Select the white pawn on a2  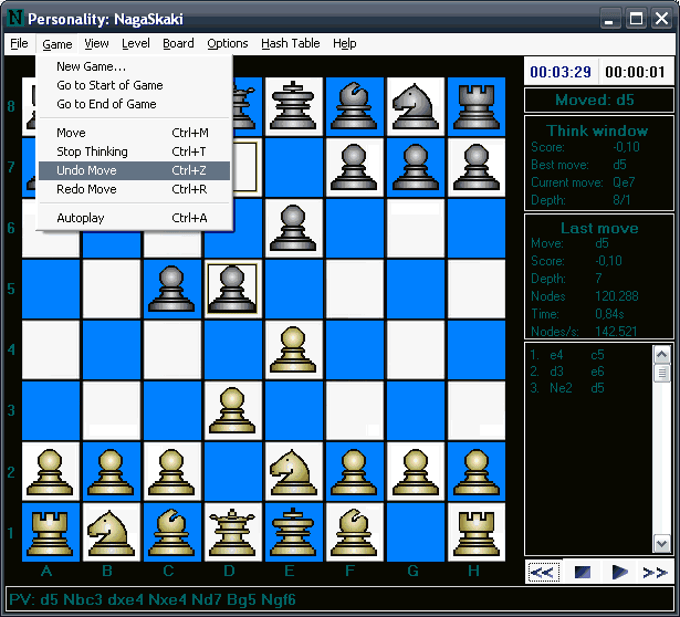(50, 472)
